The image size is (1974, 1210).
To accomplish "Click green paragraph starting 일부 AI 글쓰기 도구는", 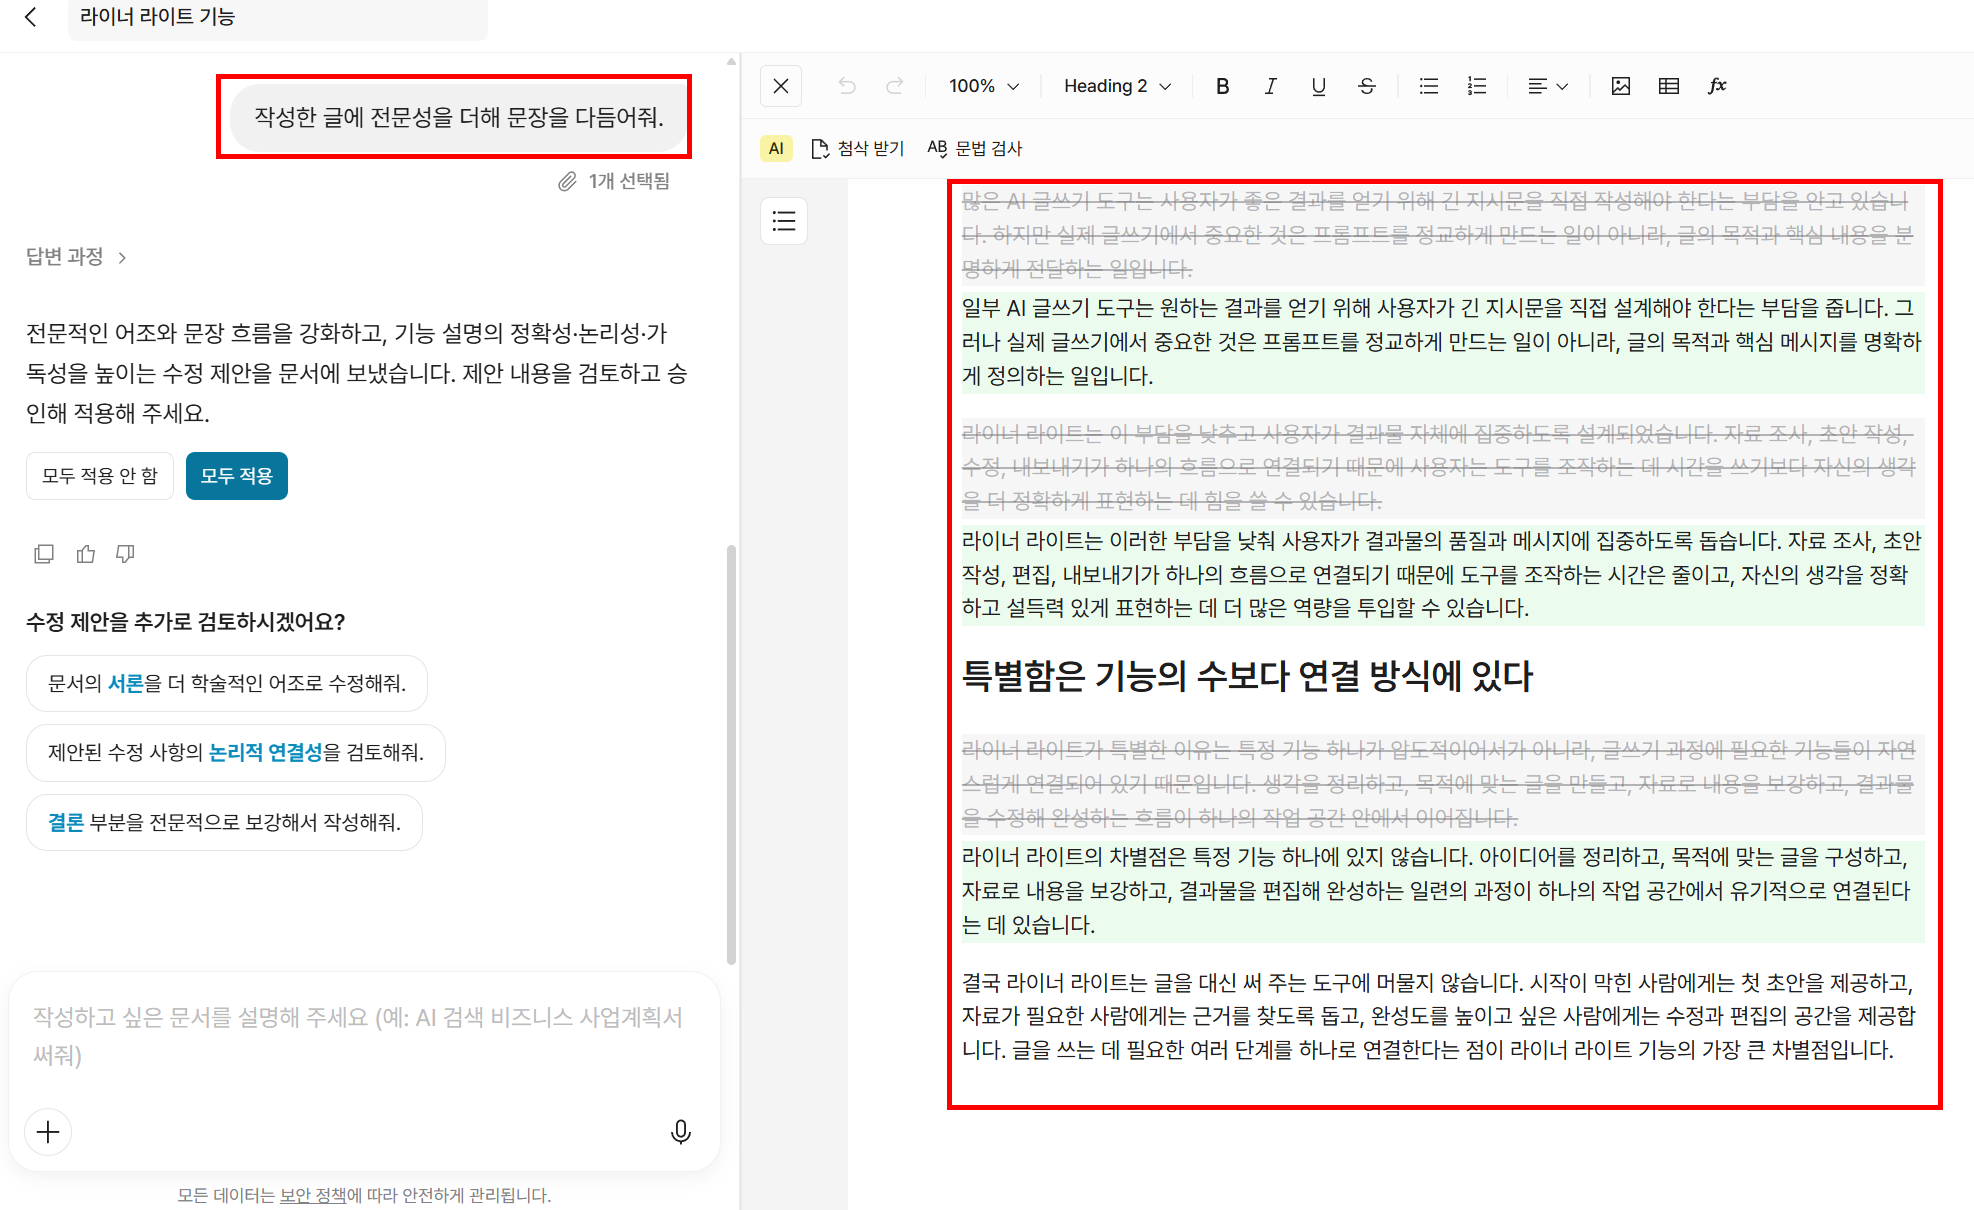I will [1442, 342].
